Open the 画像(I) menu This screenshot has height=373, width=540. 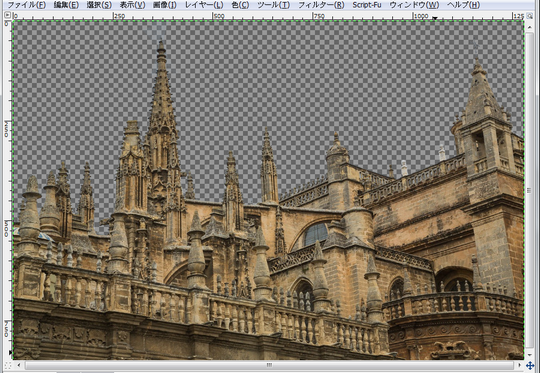(x=165, y=5)
